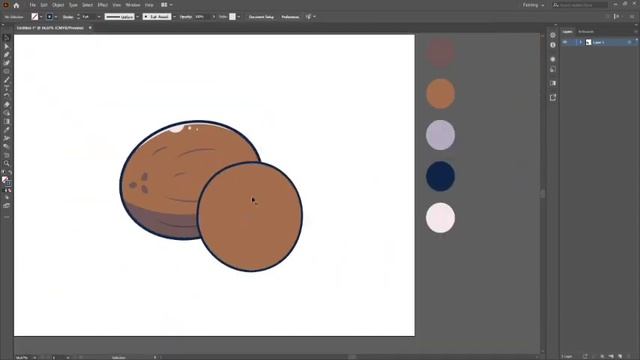Viewport: 640px width, 360px height.
Task: Open the Help menu
Action: coord(149,5)
